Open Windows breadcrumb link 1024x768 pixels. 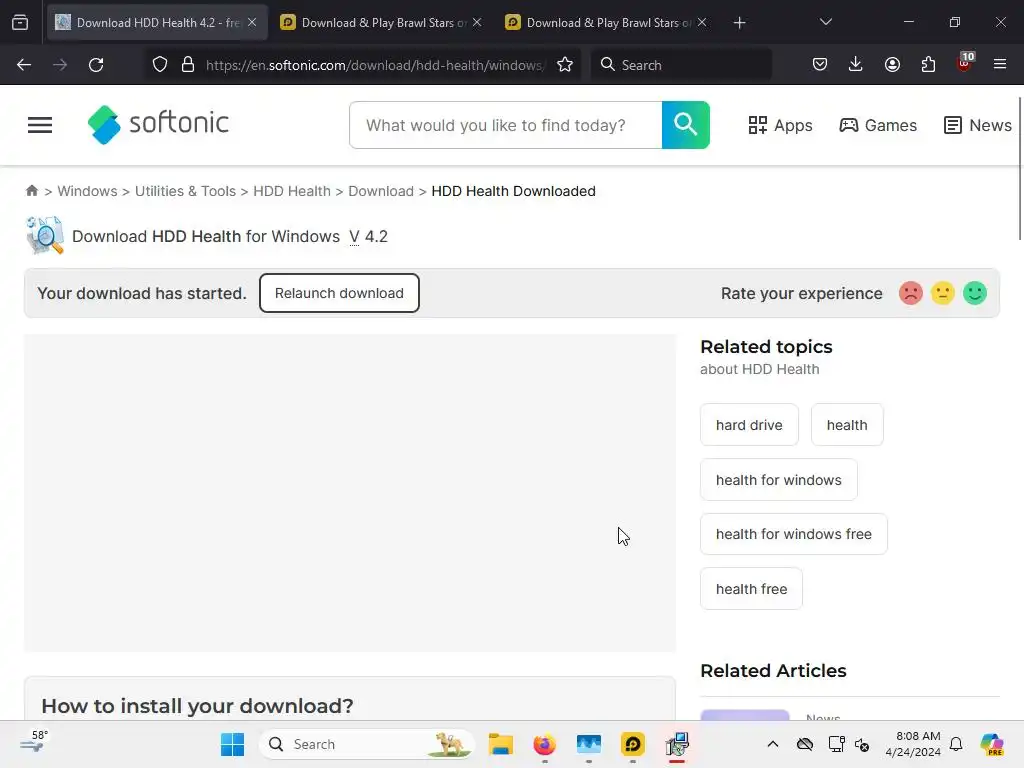pos(88,191)
